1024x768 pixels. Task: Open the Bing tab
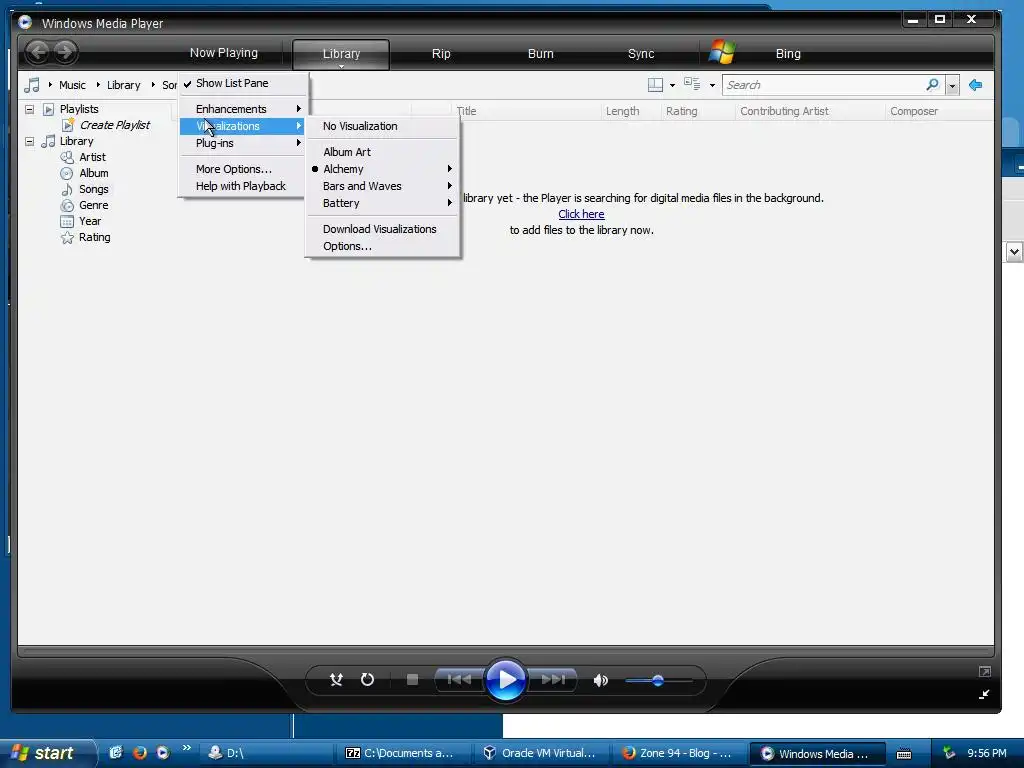(x=788, y=54)
